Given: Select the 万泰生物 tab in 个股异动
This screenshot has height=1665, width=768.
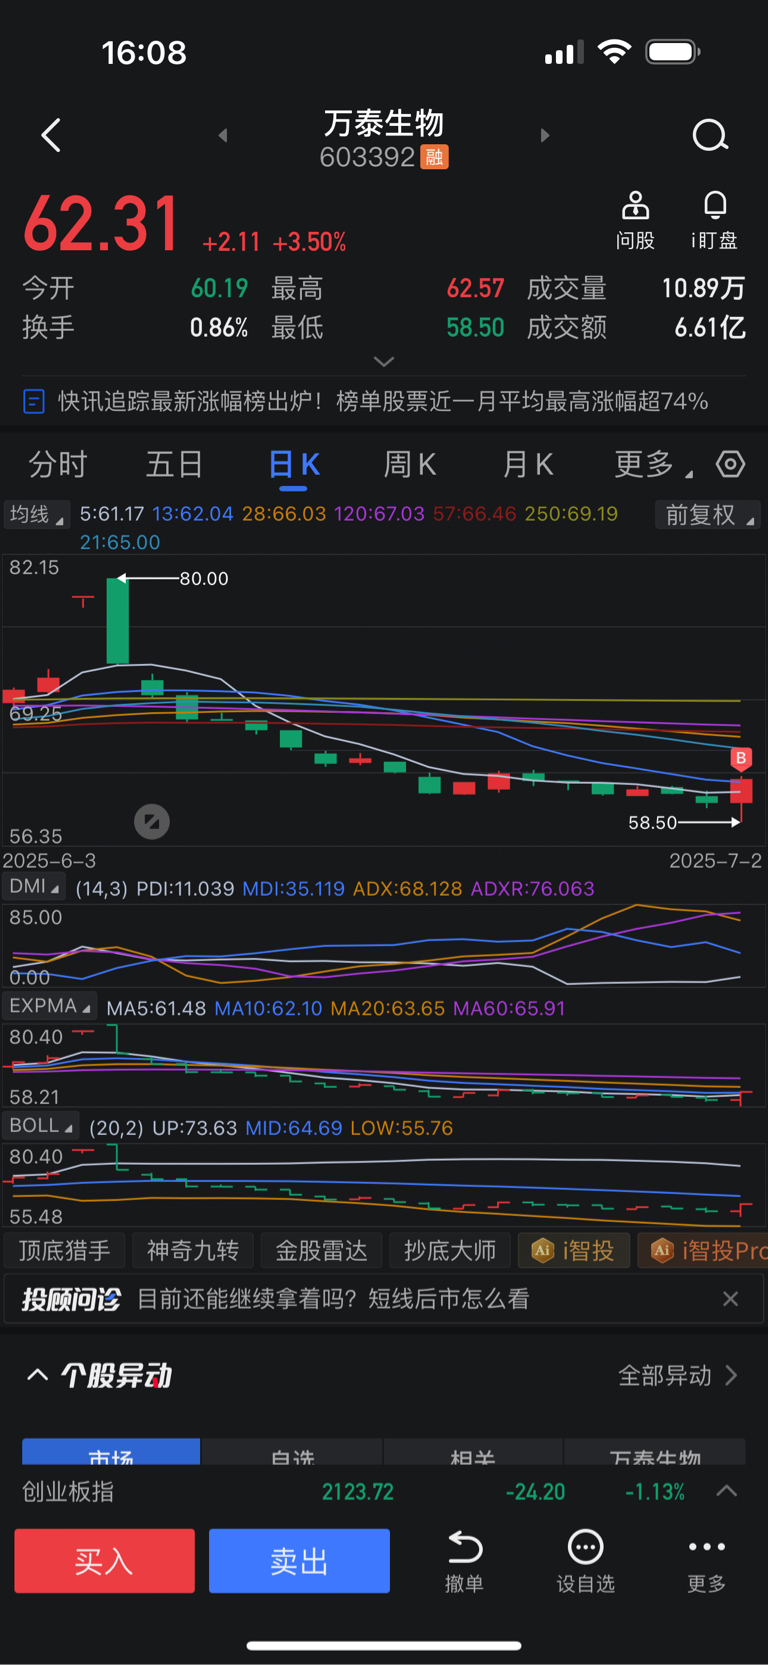Looking at the screenshot, I should (655, 1453).
